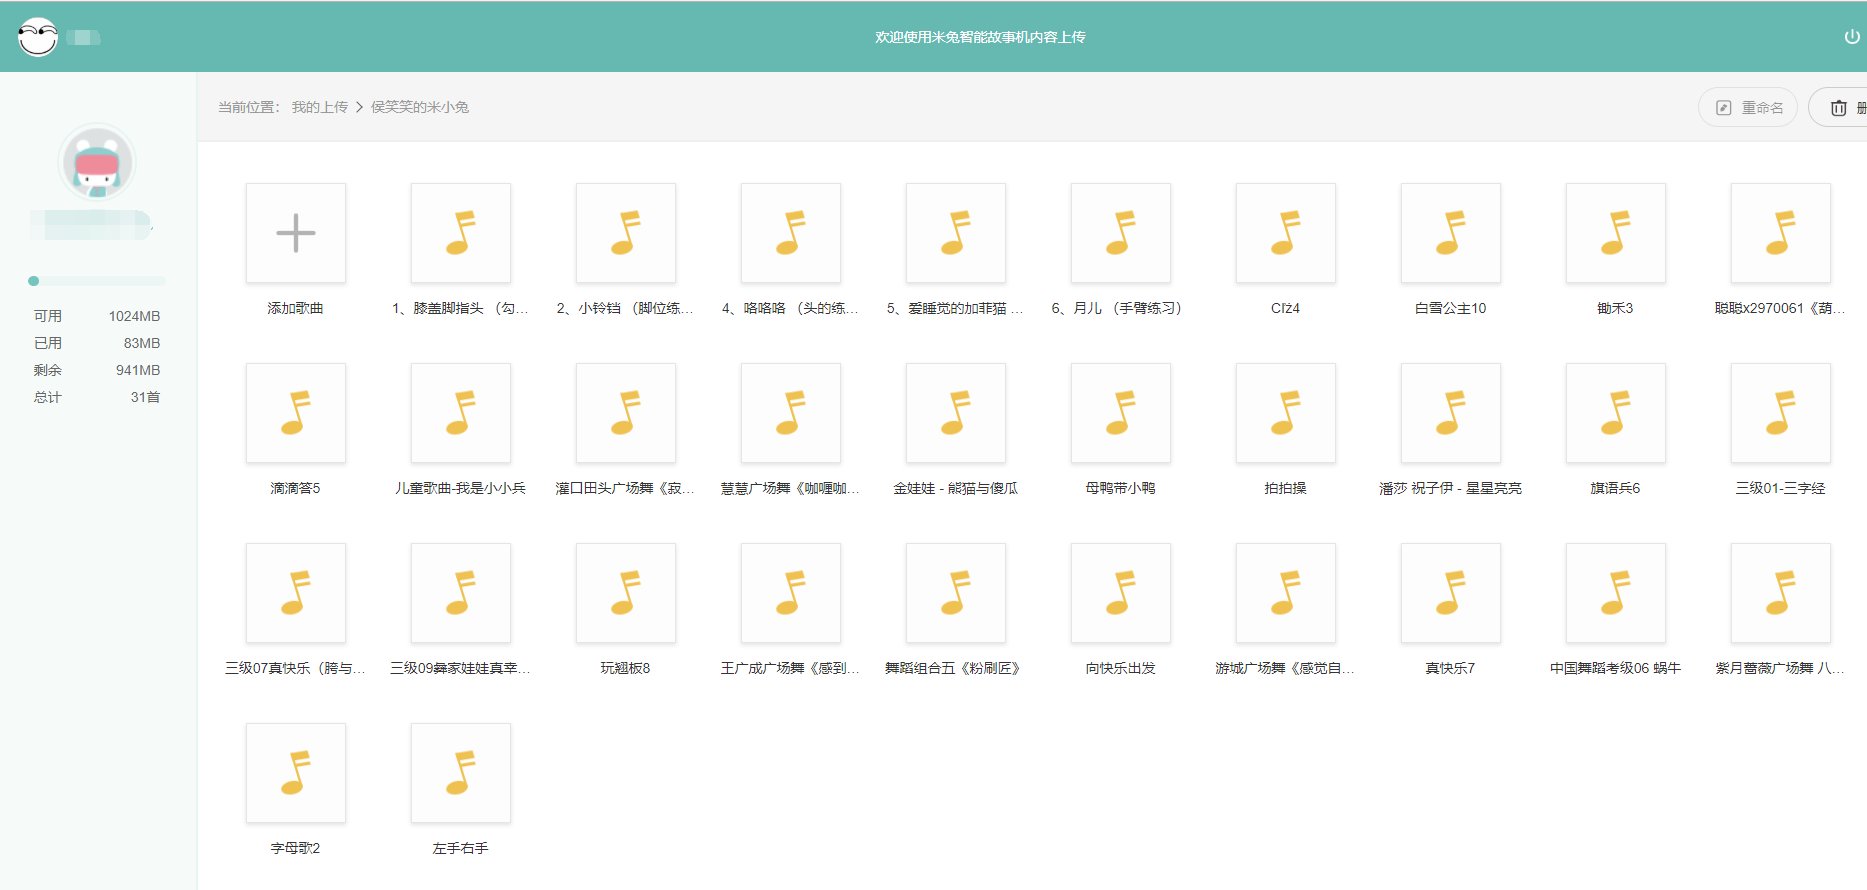Screen dimensions: 1867x890
Task: Select the 灌口田头广场舞 song icon
Action: click(x=626, y=413)
